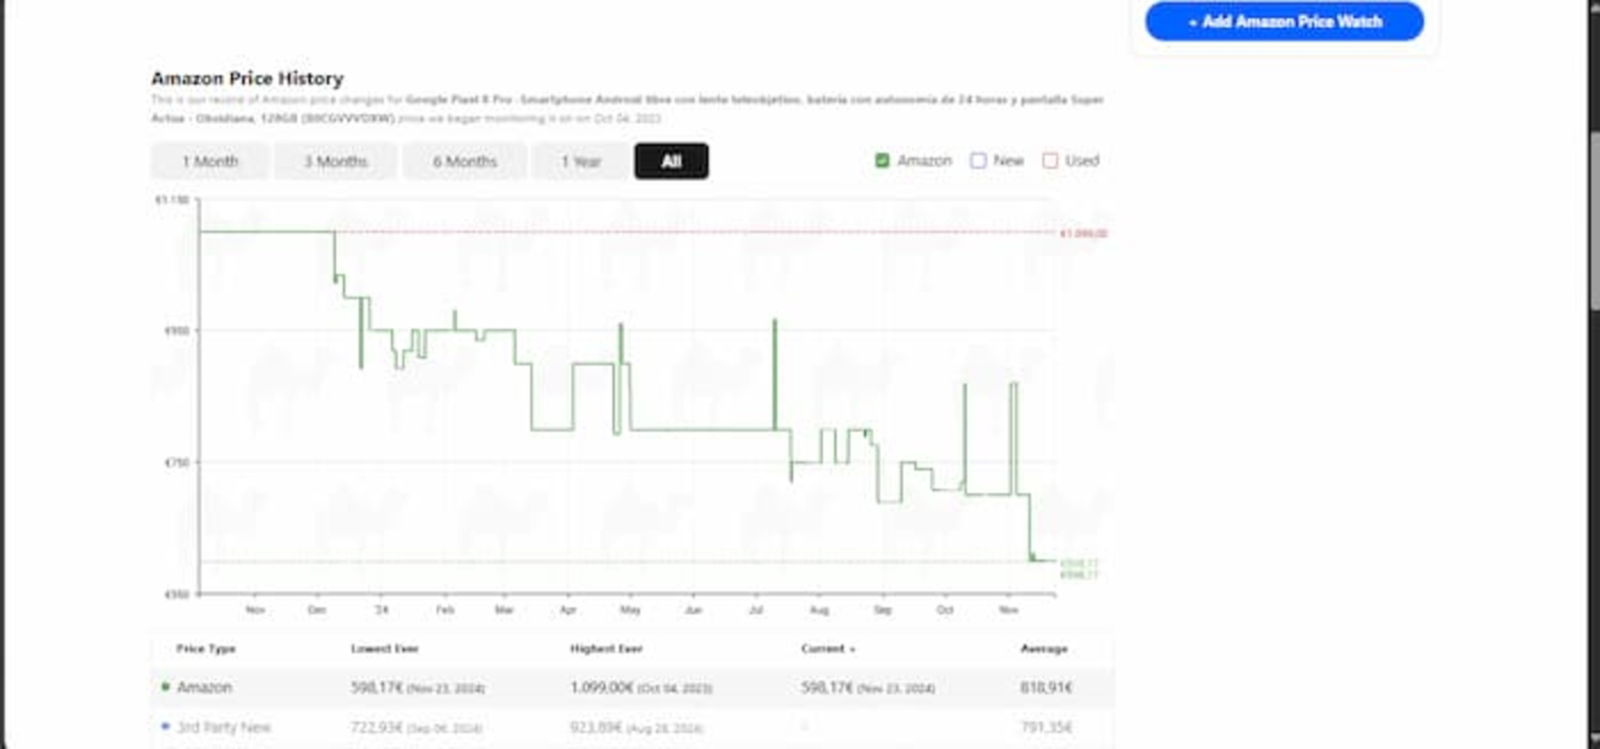Click the 791,35€ third-party average value
The image size is (1600, 749).
pos(1046,727)
